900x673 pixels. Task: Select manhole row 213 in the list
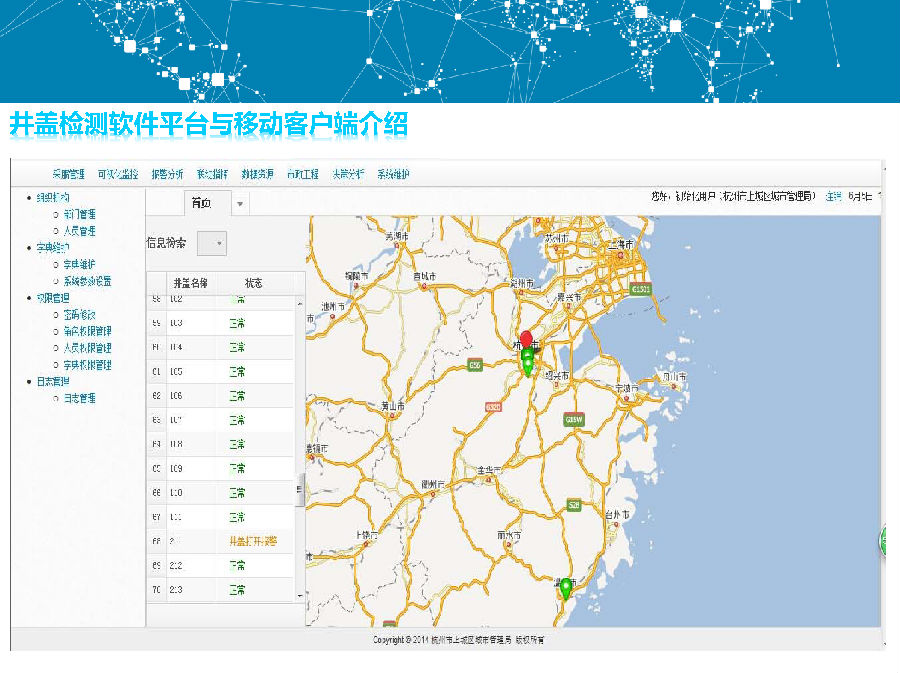pos(221,590)
